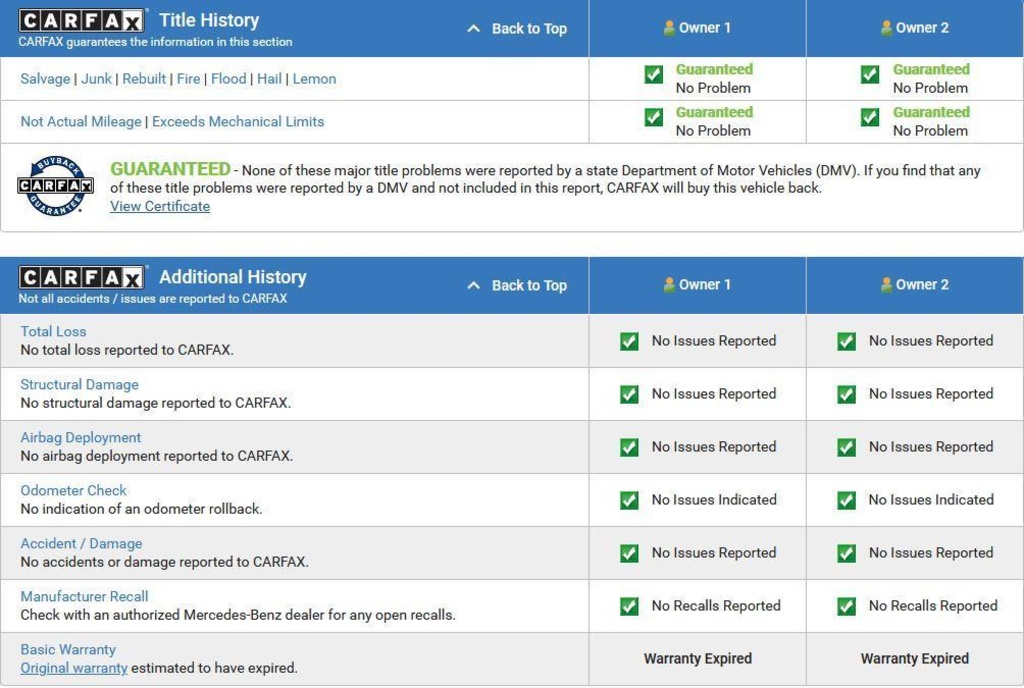The width and height of the screenshot is (1024, 688).
Task: Click Back to Top in Title History
Action: (518, 29)
